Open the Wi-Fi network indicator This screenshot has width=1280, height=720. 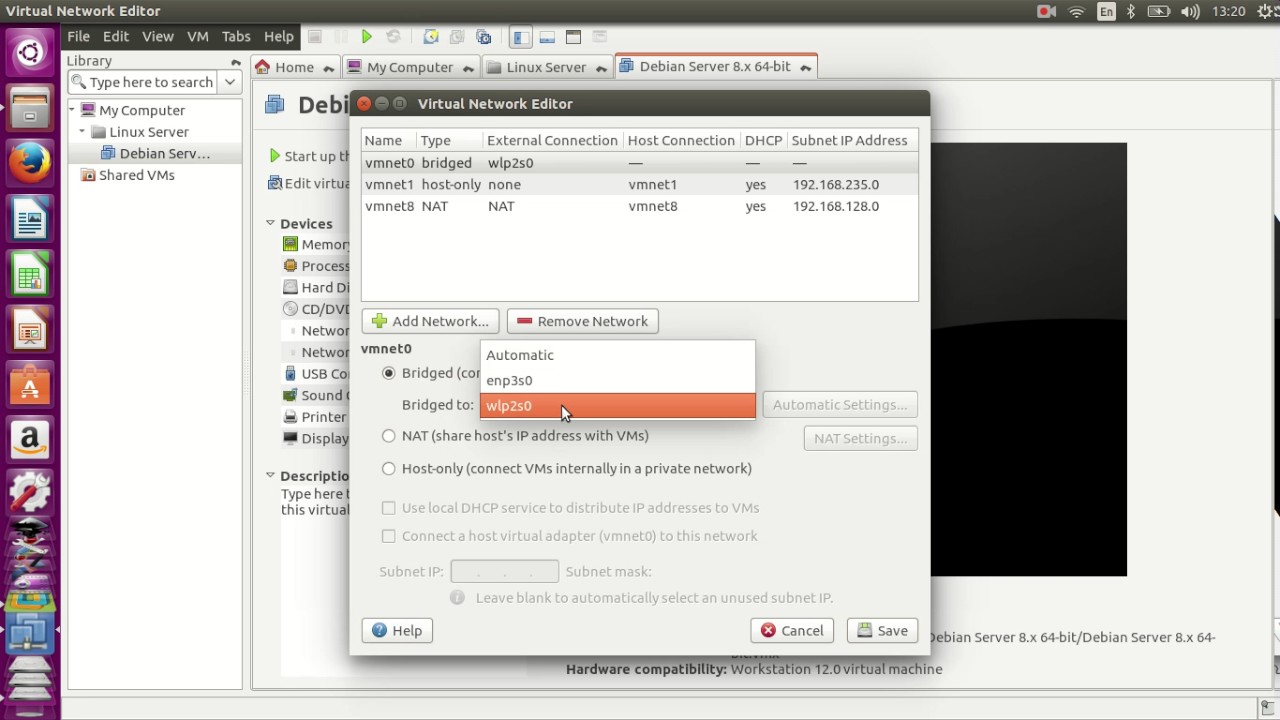(1077, 11)
